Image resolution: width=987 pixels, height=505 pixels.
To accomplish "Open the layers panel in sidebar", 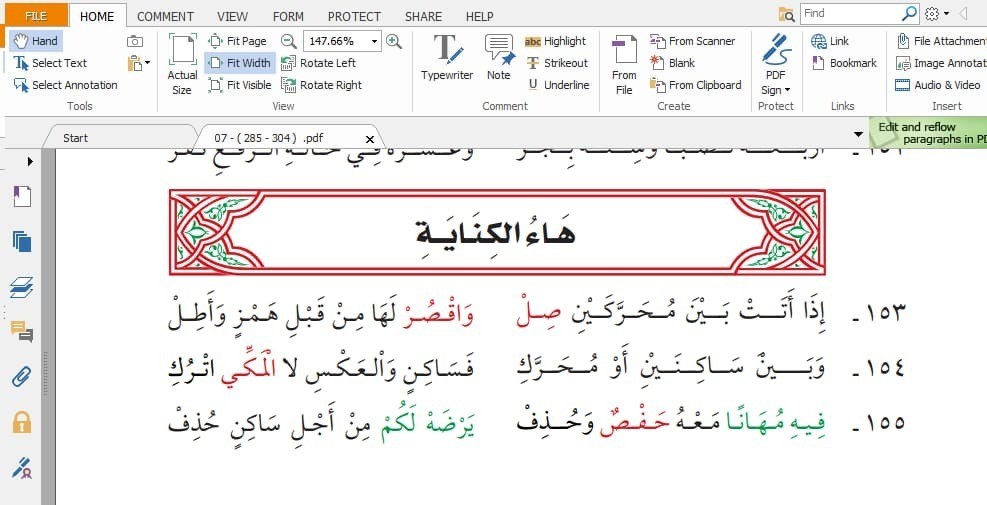I will pos(22,288).
